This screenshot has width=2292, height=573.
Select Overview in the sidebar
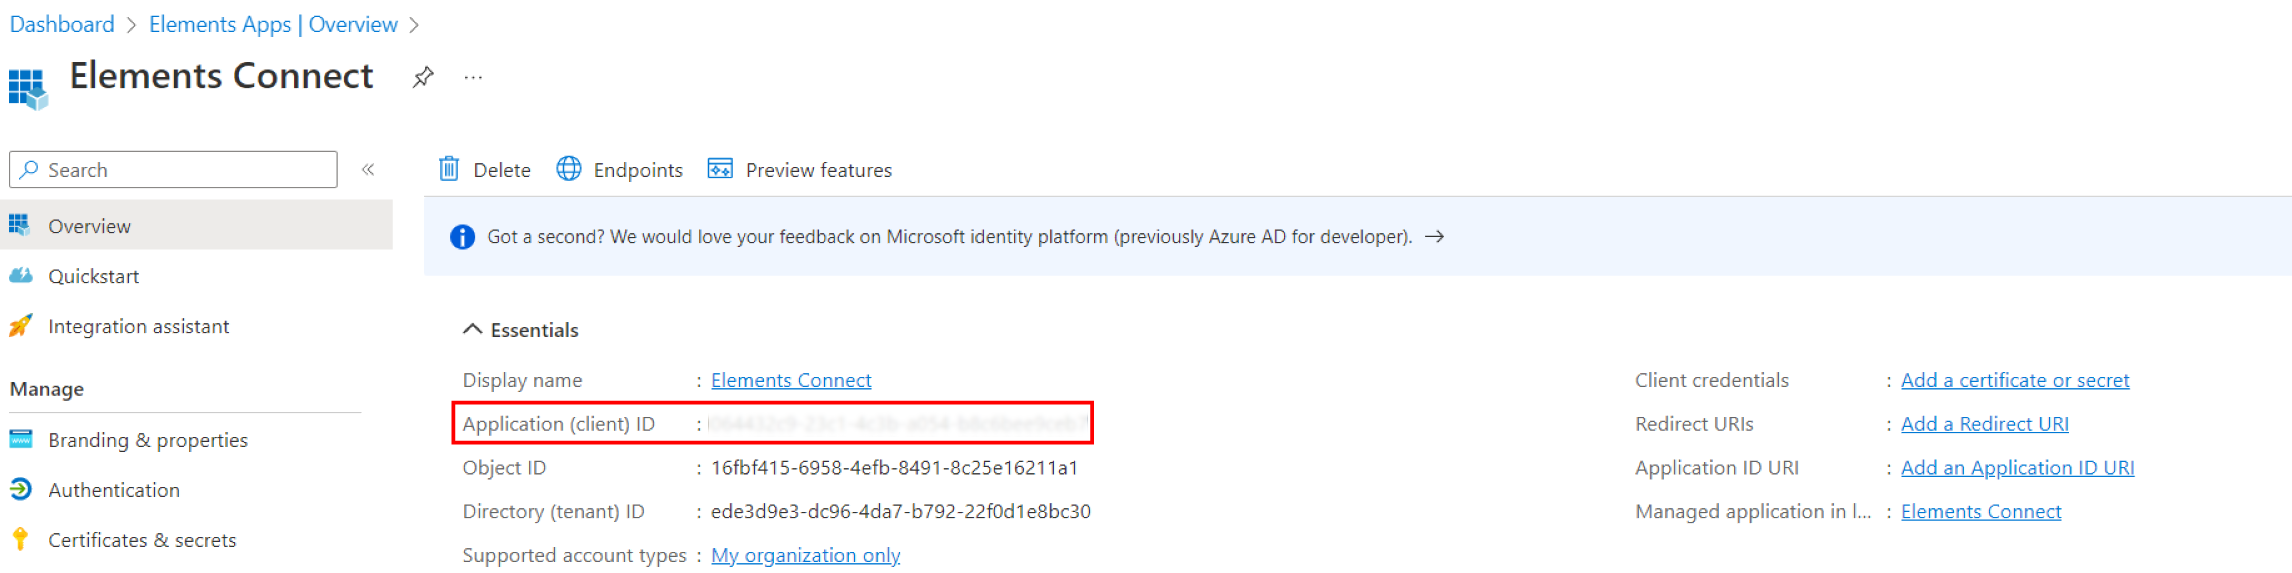(89, 226)
